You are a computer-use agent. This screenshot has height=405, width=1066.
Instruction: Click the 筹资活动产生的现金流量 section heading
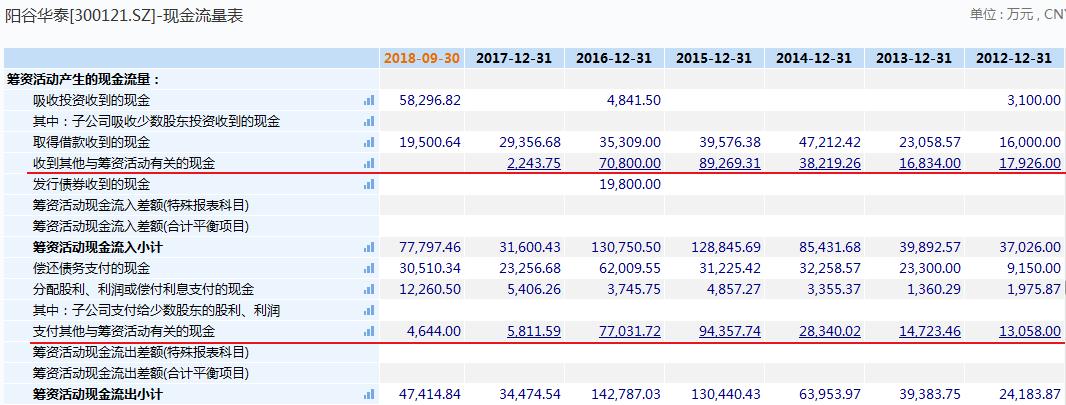pos(83,79)
